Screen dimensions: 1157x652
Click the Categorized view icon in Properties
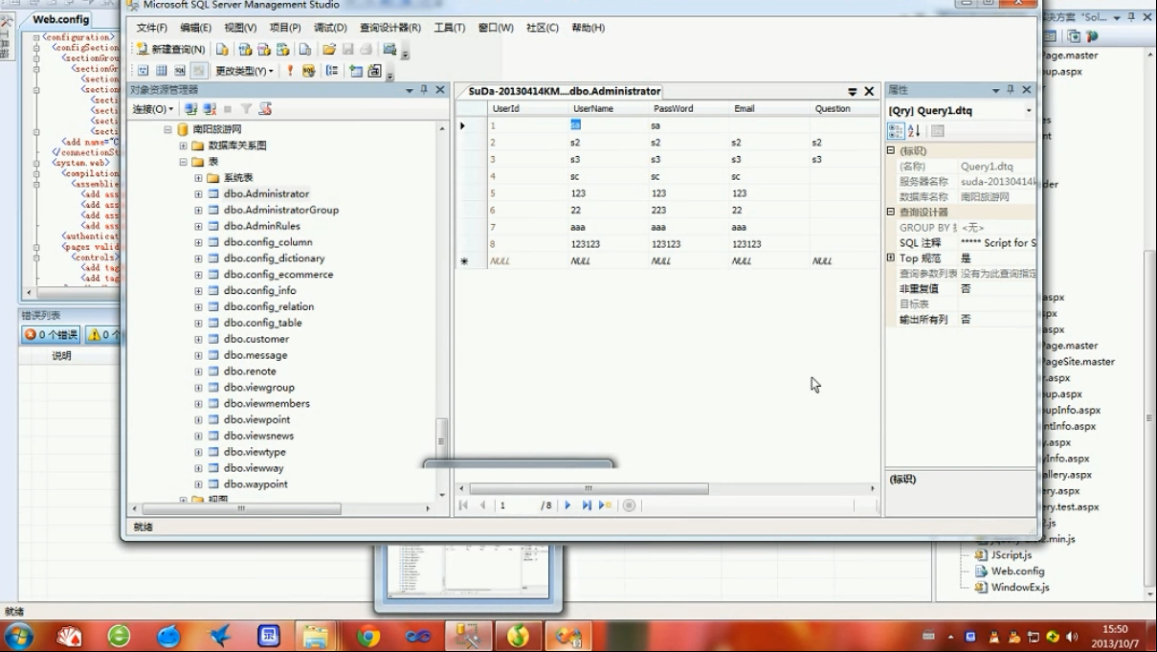tap(896, 131)
